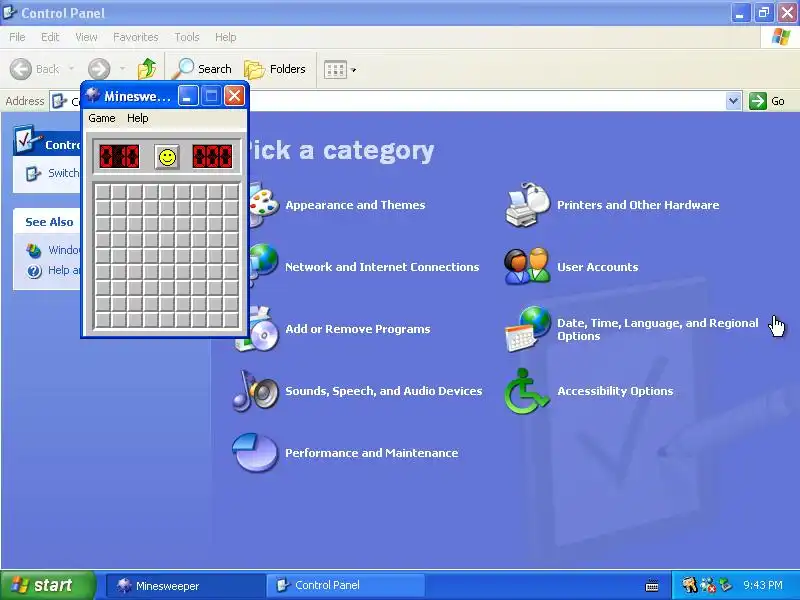Open the Help menu in Minesweeper
The image size is (800, 600).
pyautogui.click(x=137, y=118)
